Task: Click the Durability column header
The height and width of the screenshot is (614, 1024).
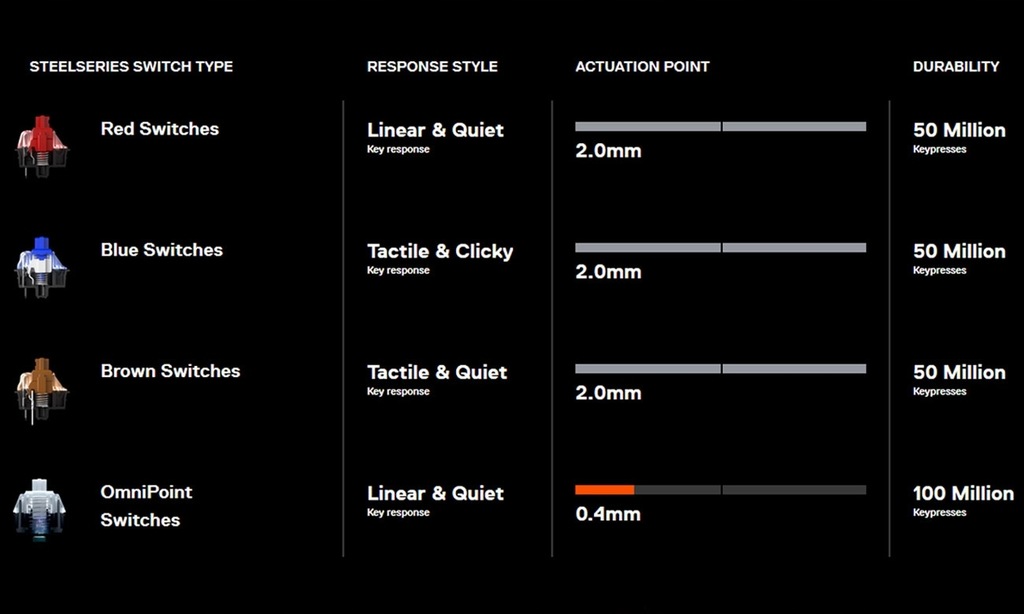Action: [956, 67]
